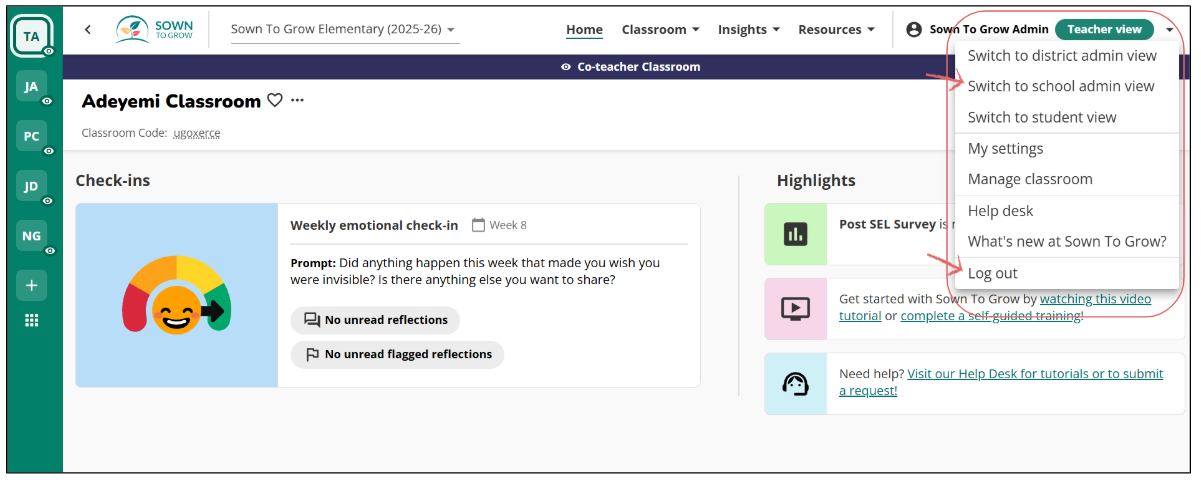Choose Switch to district admin view
The image size is (1201, 484).
pos(1067,56)
